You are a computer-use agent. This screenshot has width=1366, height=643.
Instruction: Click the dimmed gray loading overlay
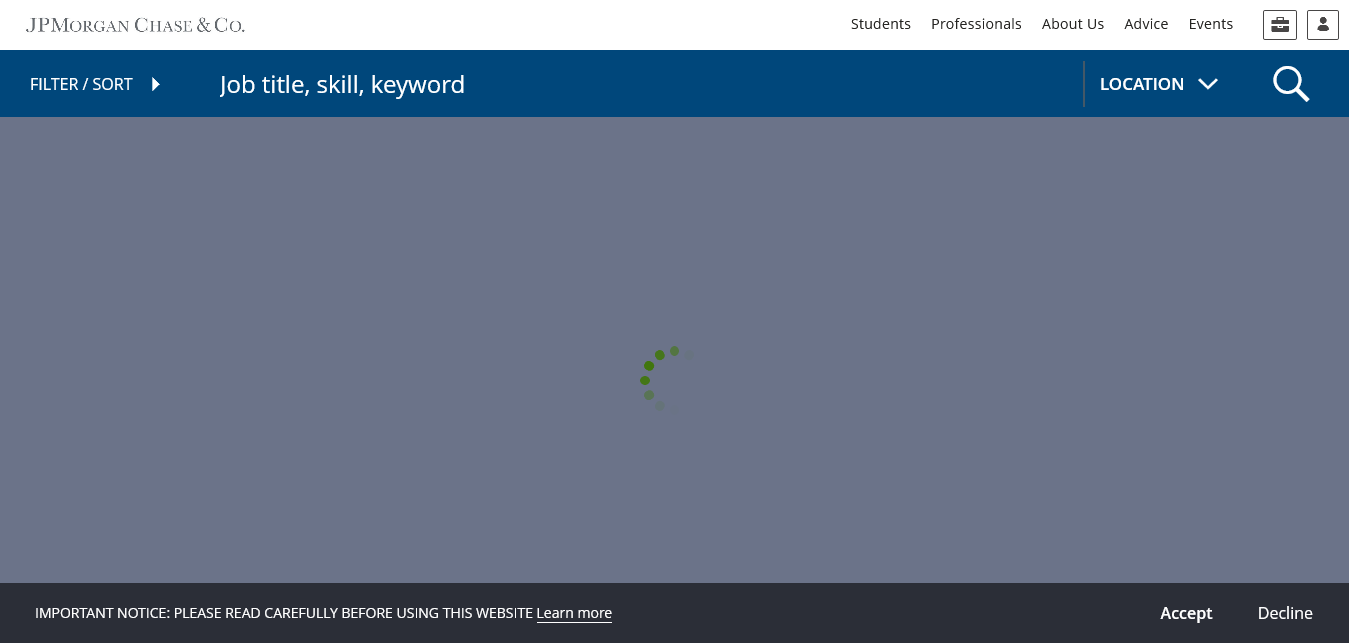[x=300, y=300]
